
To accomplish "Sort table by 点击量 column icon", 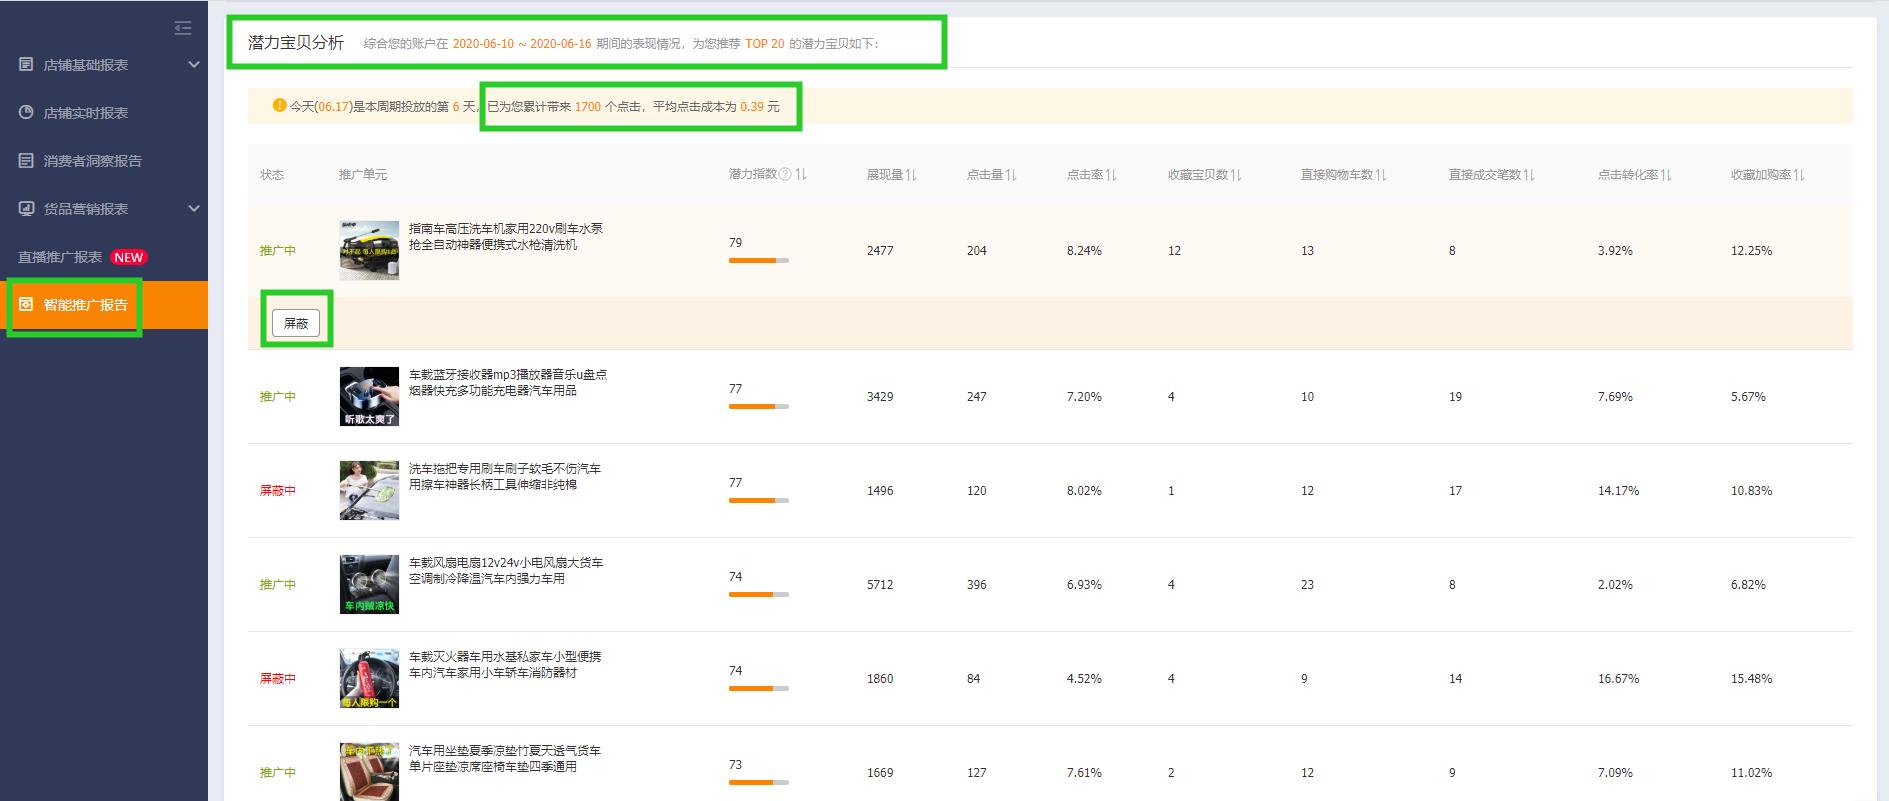I will click(x=1011, y=175).
